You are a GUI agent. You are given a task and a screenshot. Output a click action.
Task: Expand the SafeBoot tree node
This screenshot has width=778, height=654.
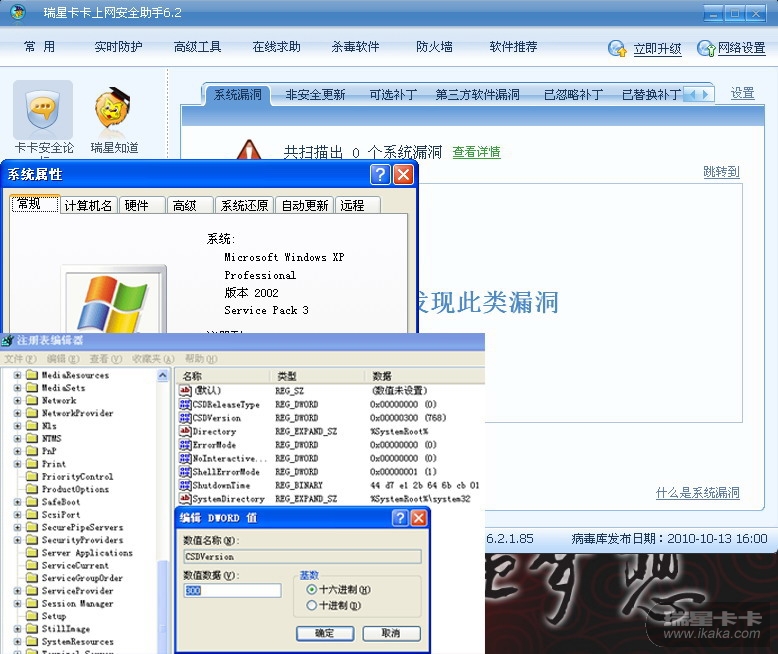pyautogui.click(x=17, y=502)
